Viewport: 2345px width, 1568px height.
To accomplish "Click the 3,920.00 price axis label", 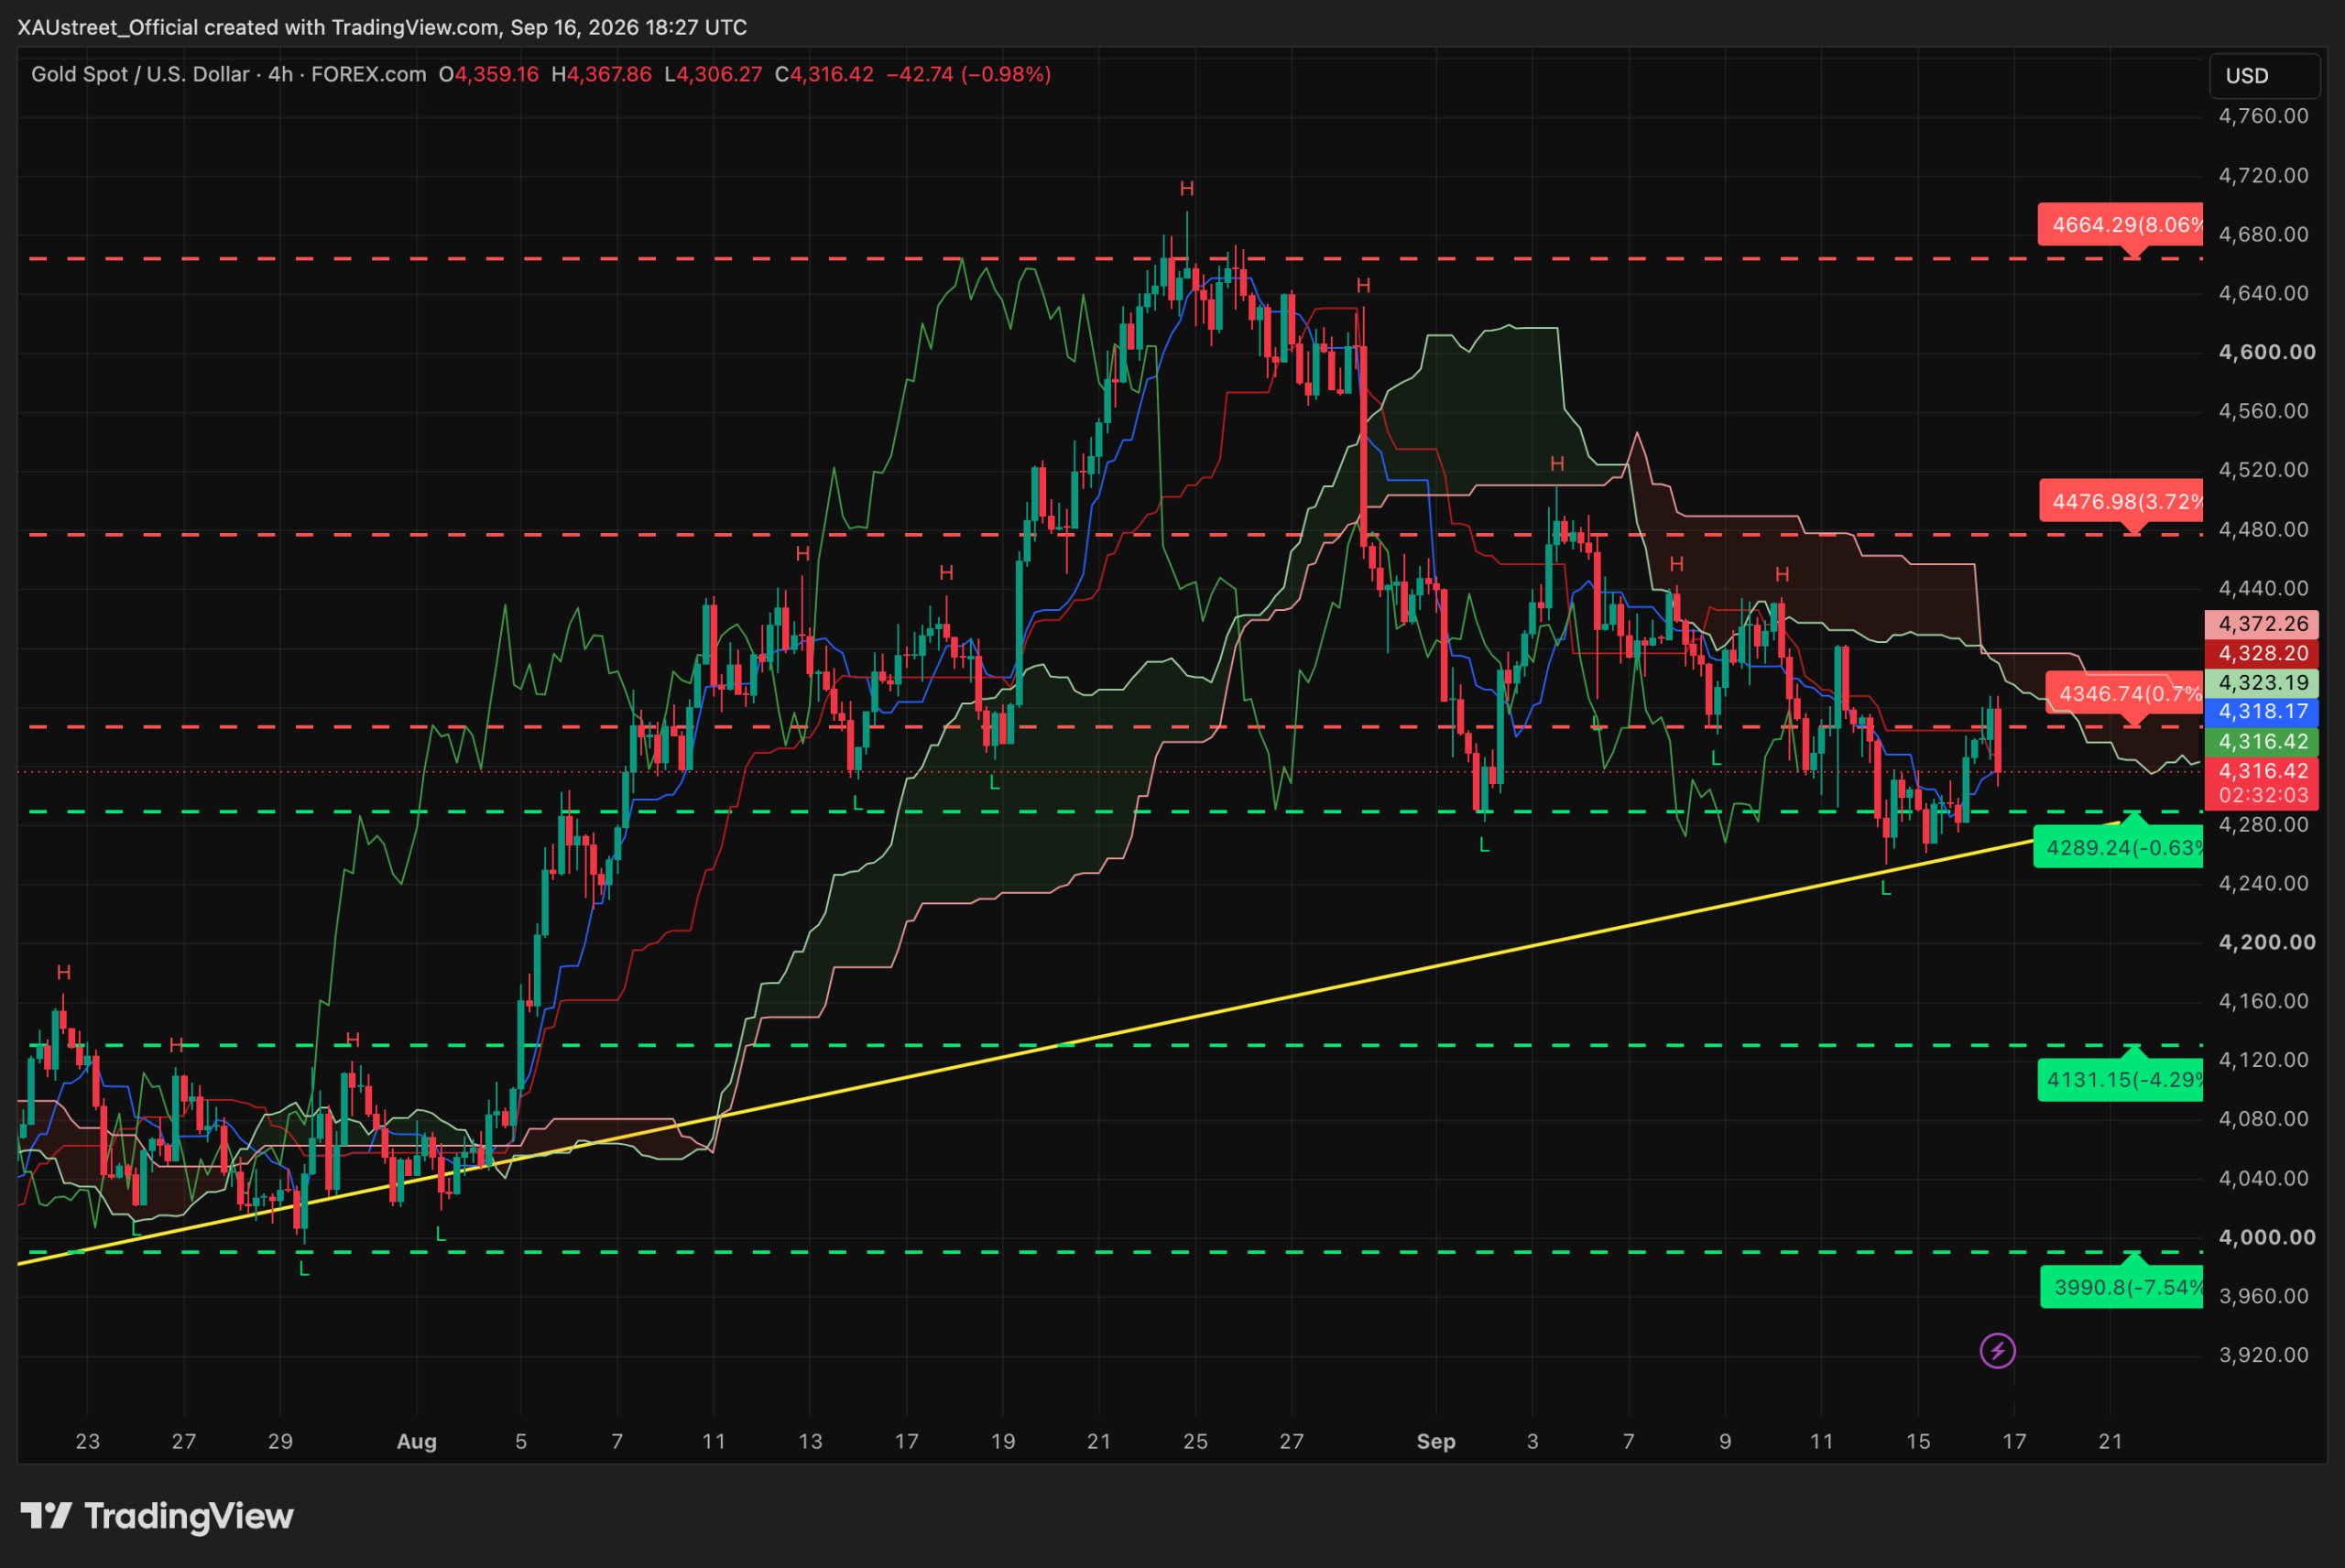I will click(x=2263, y=1355).
